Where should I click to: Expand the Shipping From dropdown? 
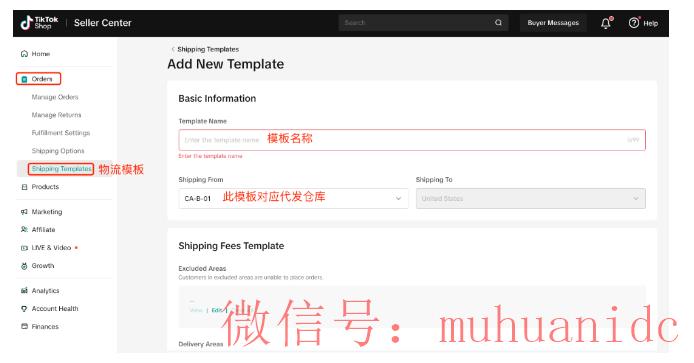293,198
